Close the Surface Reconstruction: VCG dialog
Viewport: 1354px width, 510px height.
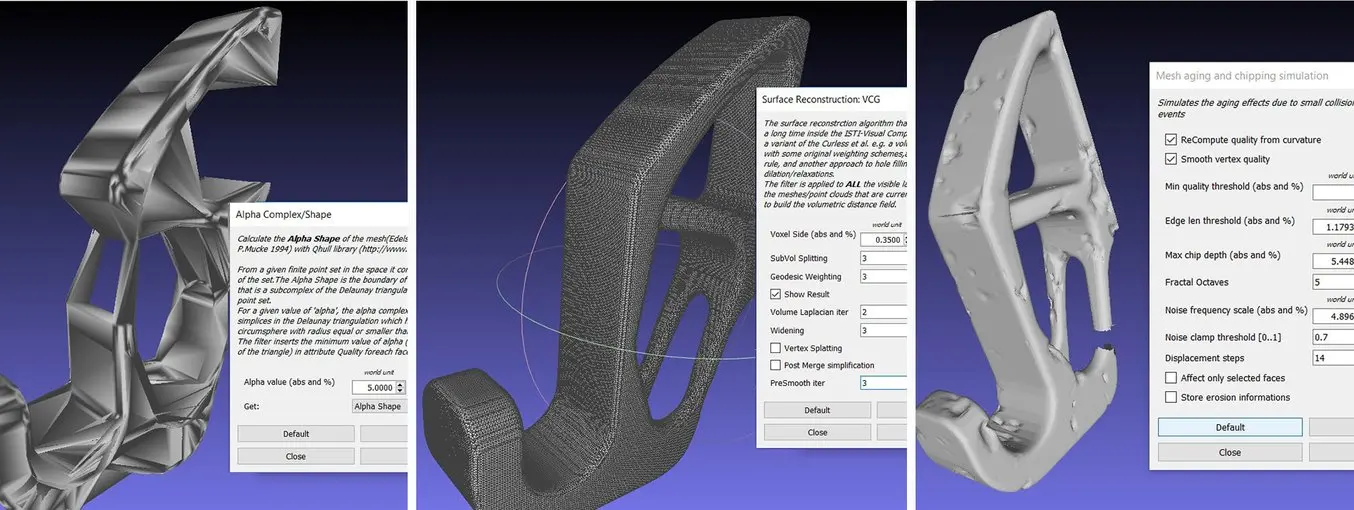click(x=817, y=432)
